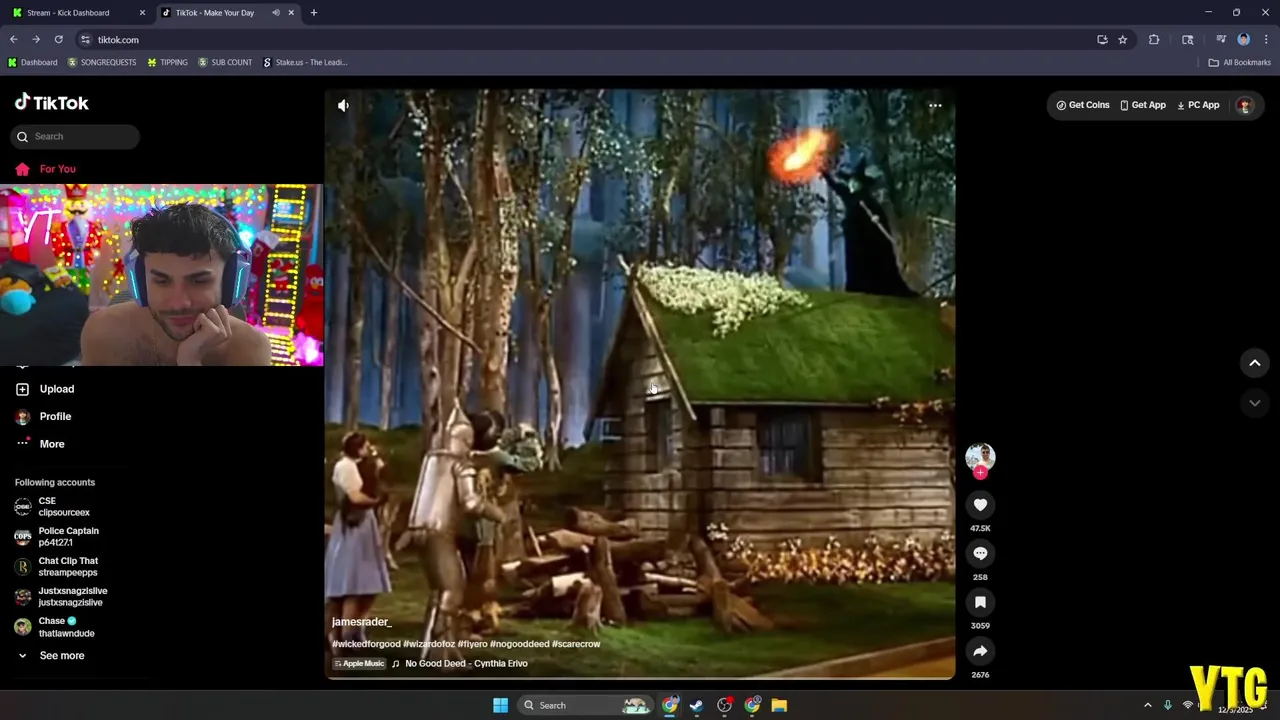1280x720 pixels.
Task: Show hidden system tray icons
Action: pyautogui.click(x=1147, y=706)
